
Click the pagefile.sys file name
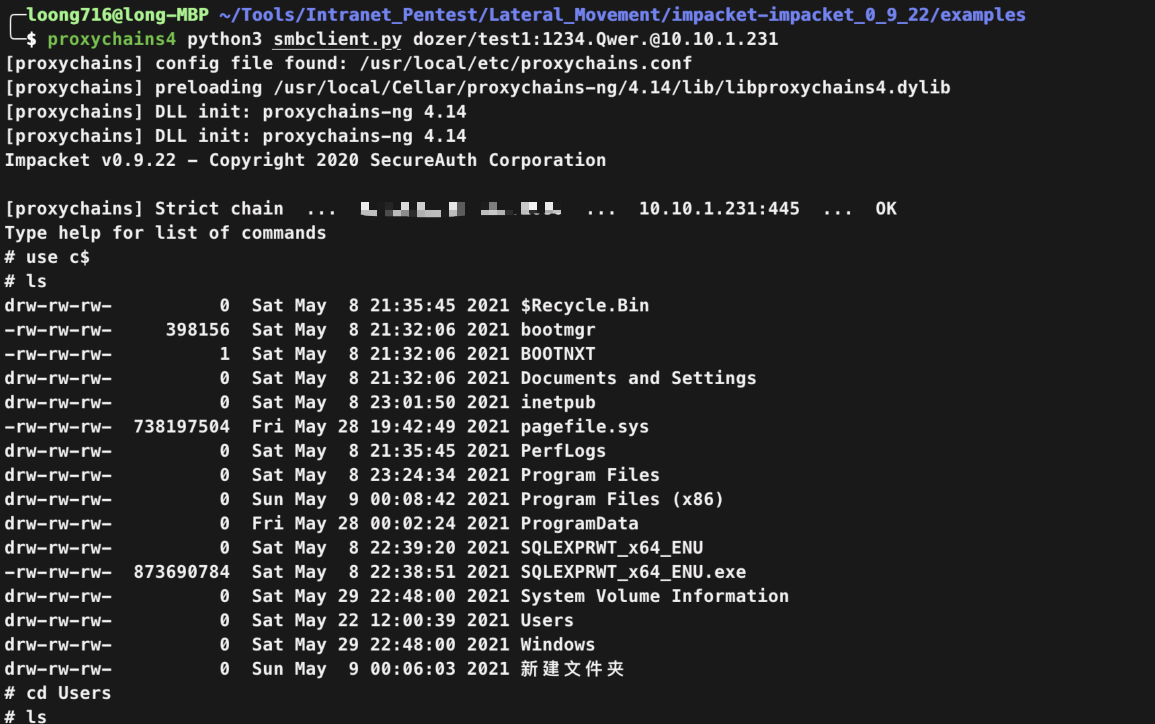point(585,427)
